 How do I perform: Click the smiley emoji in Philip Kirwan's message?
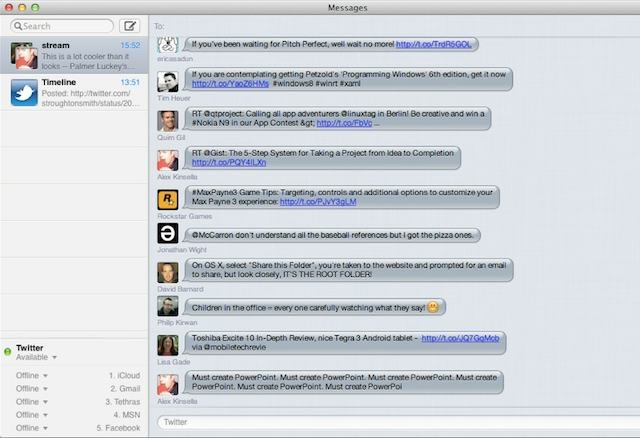tap(433, 307)
